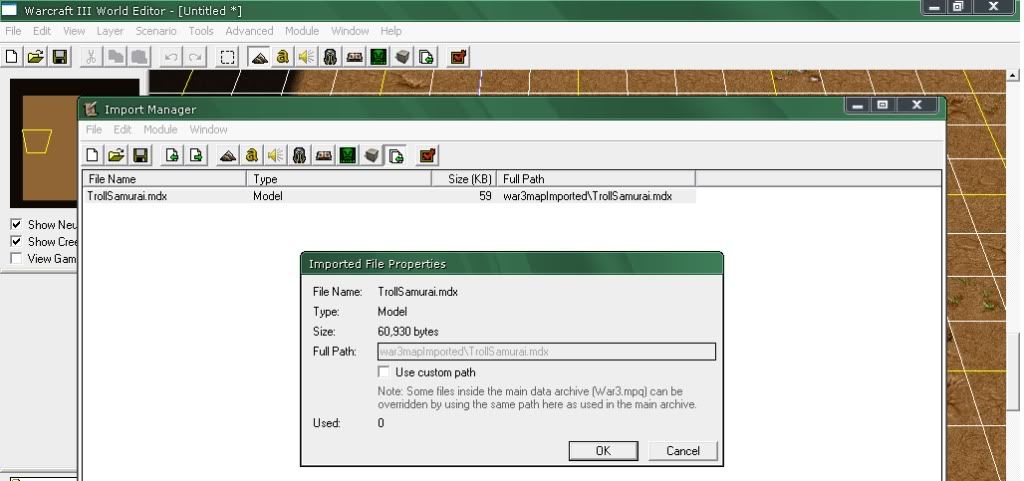
Task: Click the Full Path input field
Action: coord(547,352)
